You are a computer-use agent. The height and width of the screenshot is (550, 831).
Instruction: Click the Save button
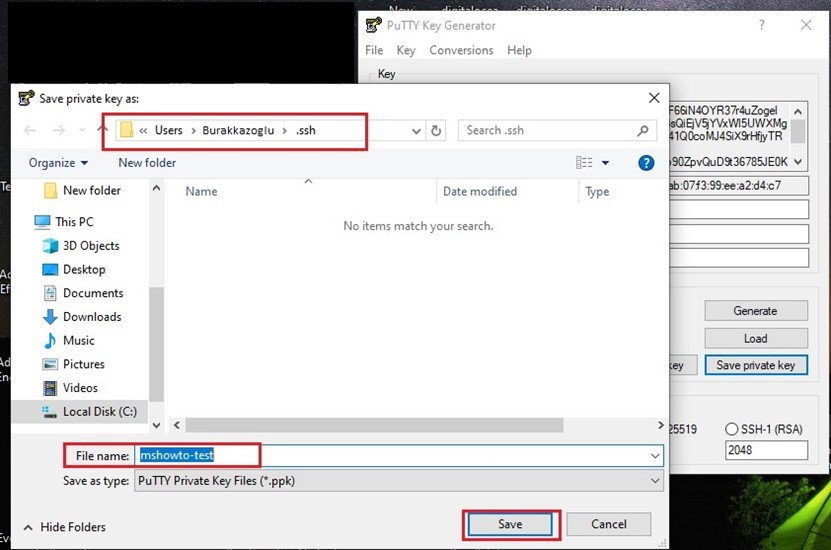(x=510, y=525)
